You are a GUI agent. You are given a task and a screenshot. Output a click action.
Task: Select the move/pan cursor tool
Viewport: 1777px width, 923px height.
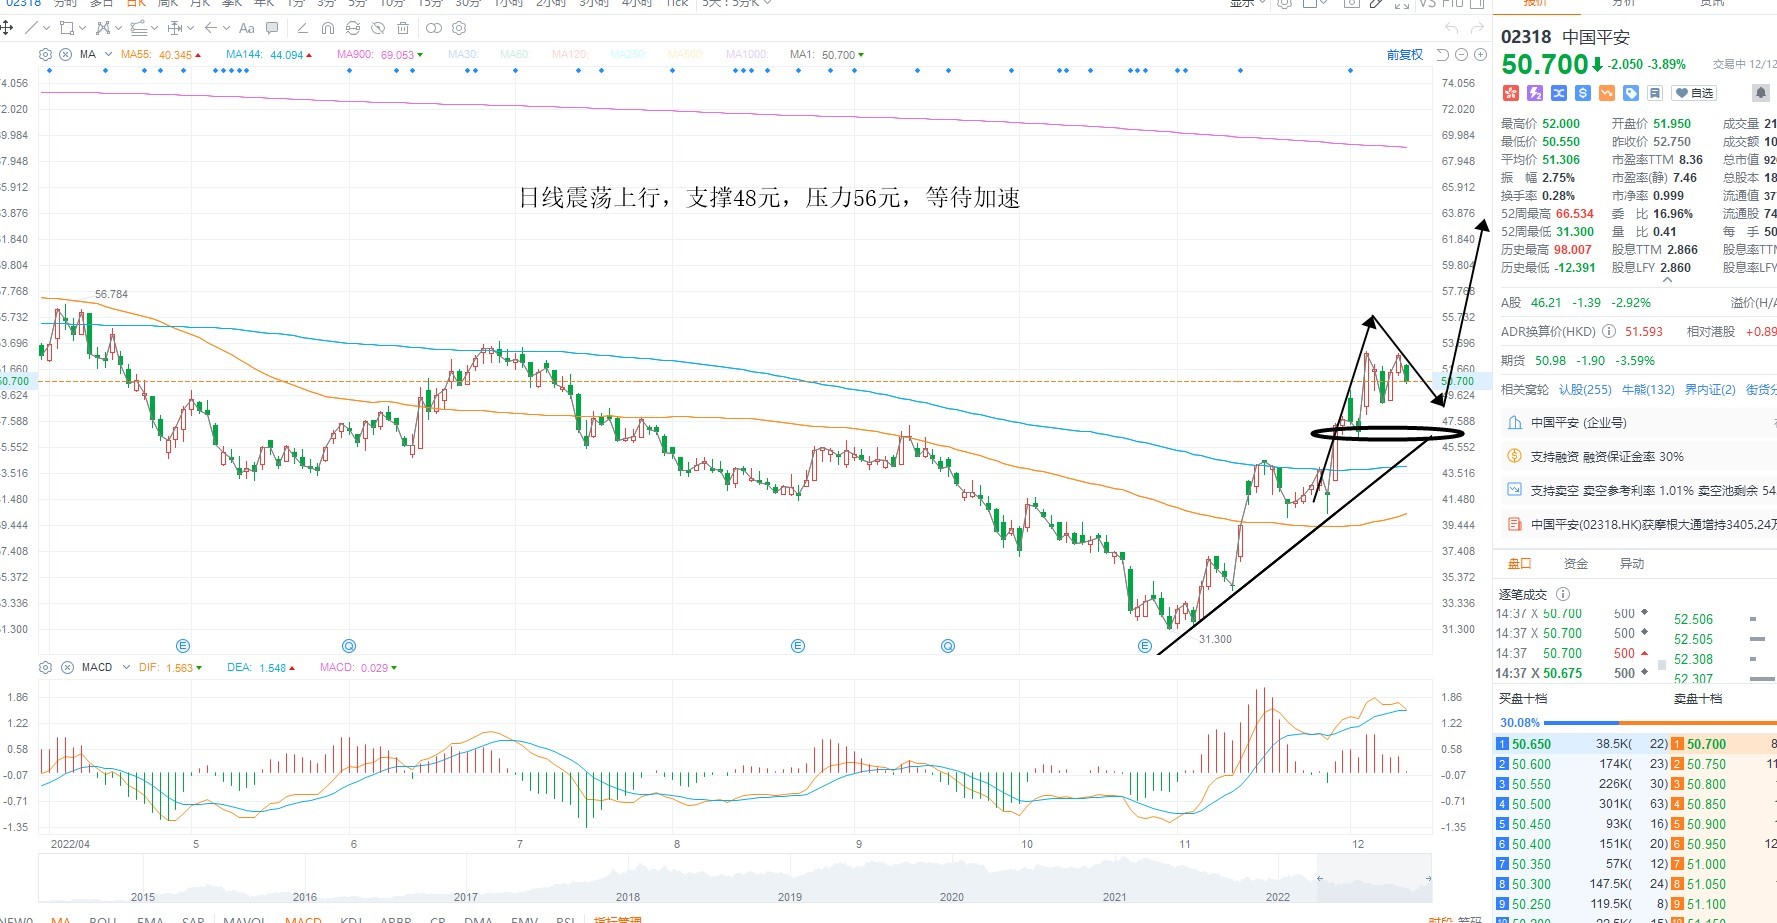[x=6, y=28]
